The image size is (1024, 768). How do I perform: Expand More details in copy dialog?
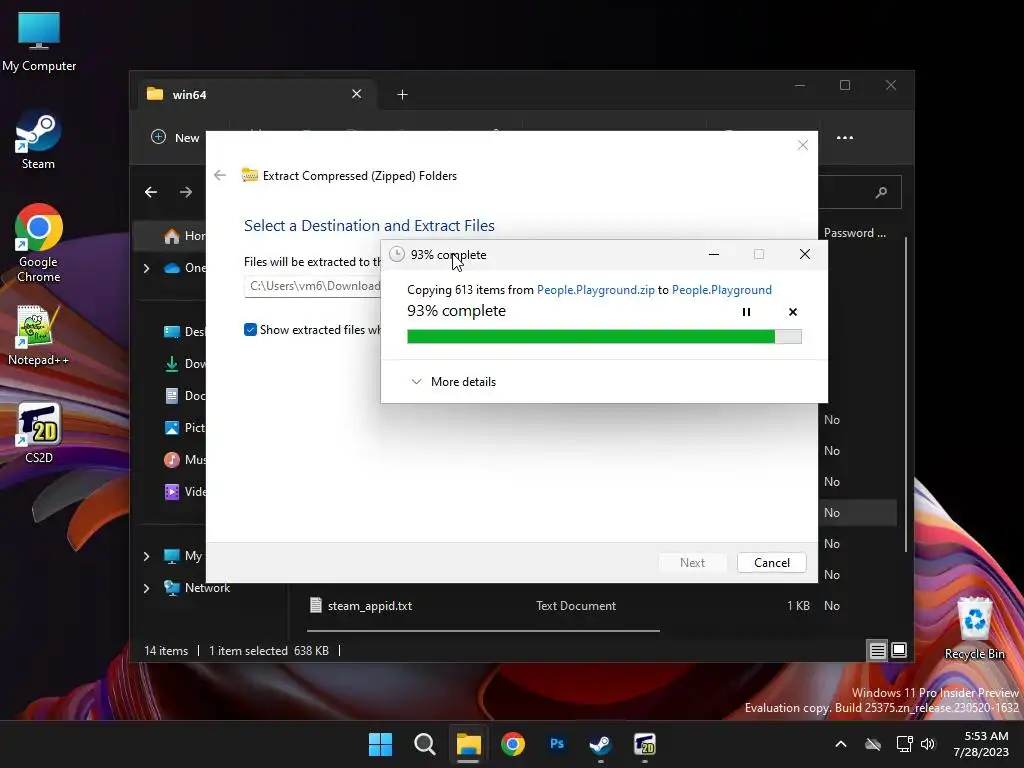(453, 381)
